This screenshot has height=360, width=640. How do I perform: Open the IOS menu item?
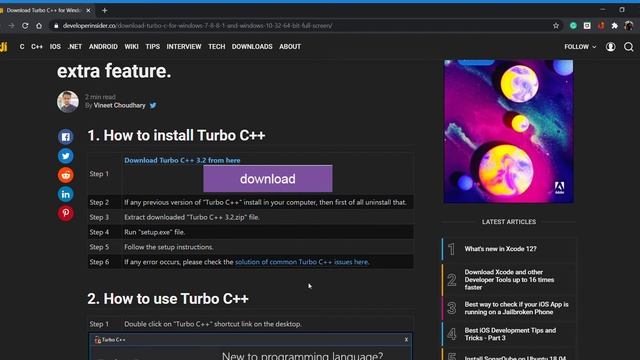(55, 47)
